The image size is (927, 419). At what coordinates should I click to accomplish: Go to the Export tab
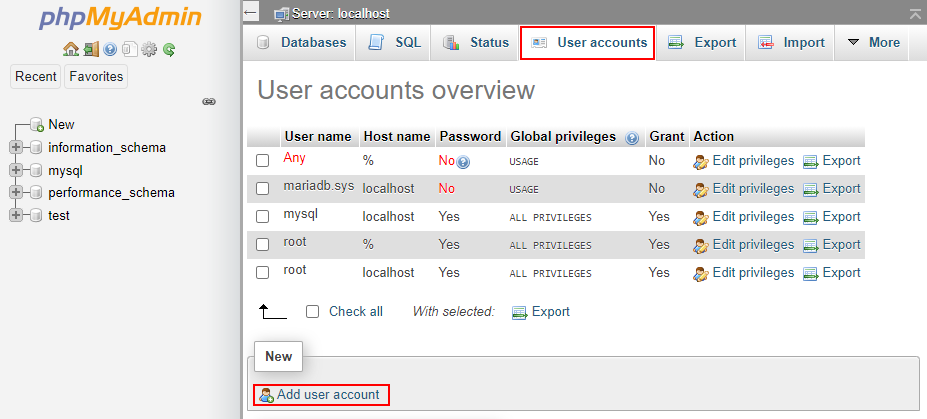pyautogui.click(x=701, y=43)
